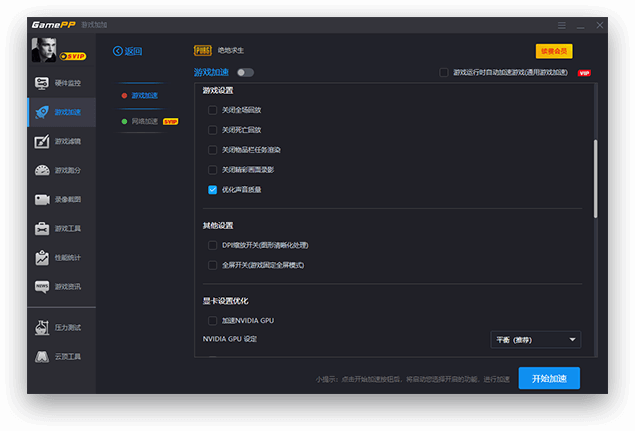635x431 pixels.
Task: Toggle the 游戏加速 switch on
Action: point(245,72)
